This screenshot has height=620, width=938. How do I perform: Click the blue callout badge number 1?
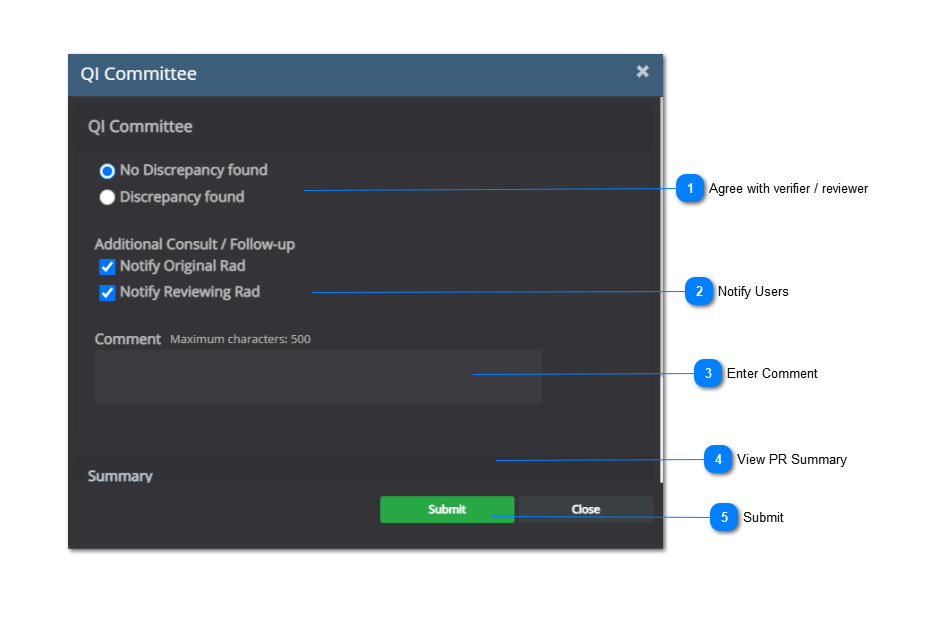[690, 188]
